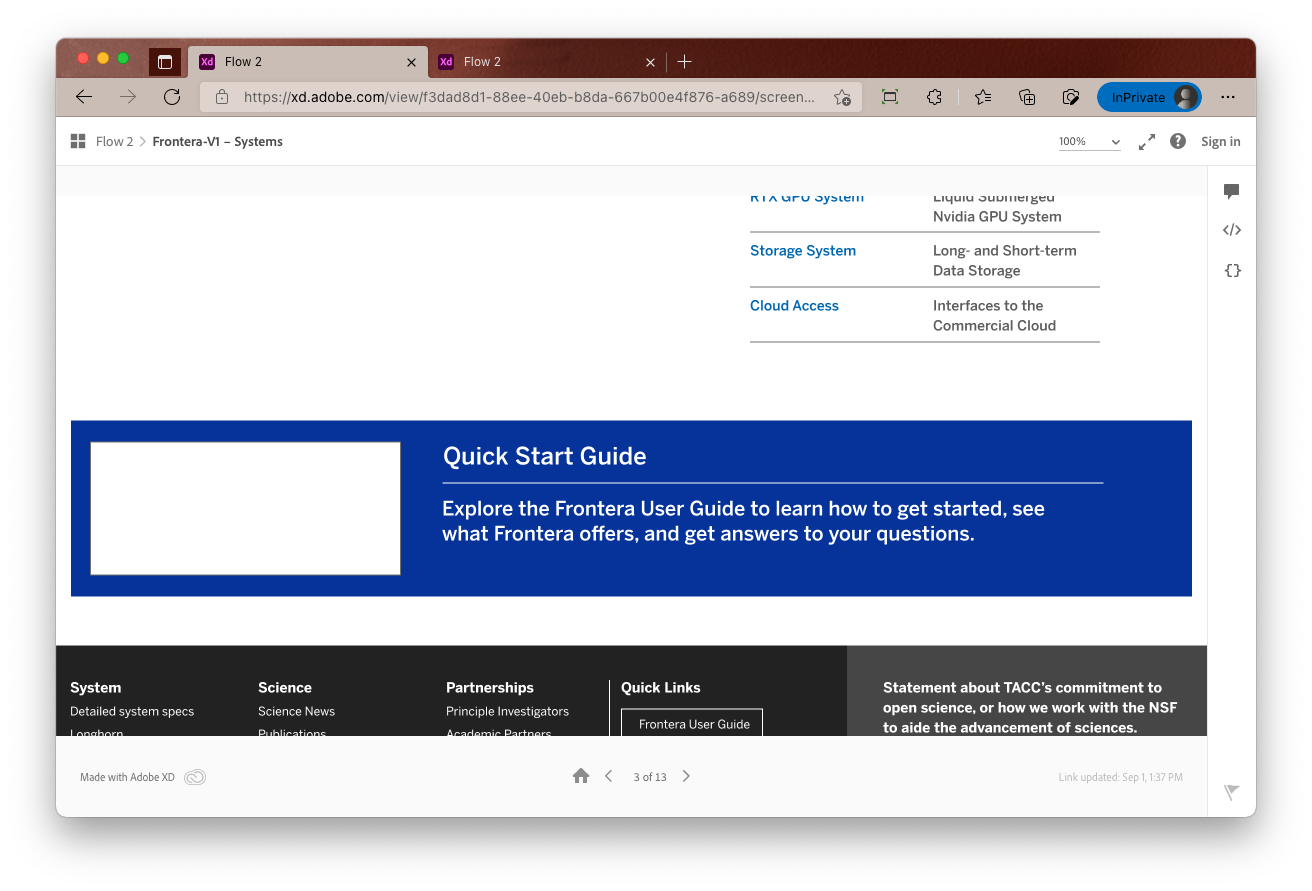Reload the page
Image resolution: width=1312 pixels, height=891 pixels.
[172, 97]
